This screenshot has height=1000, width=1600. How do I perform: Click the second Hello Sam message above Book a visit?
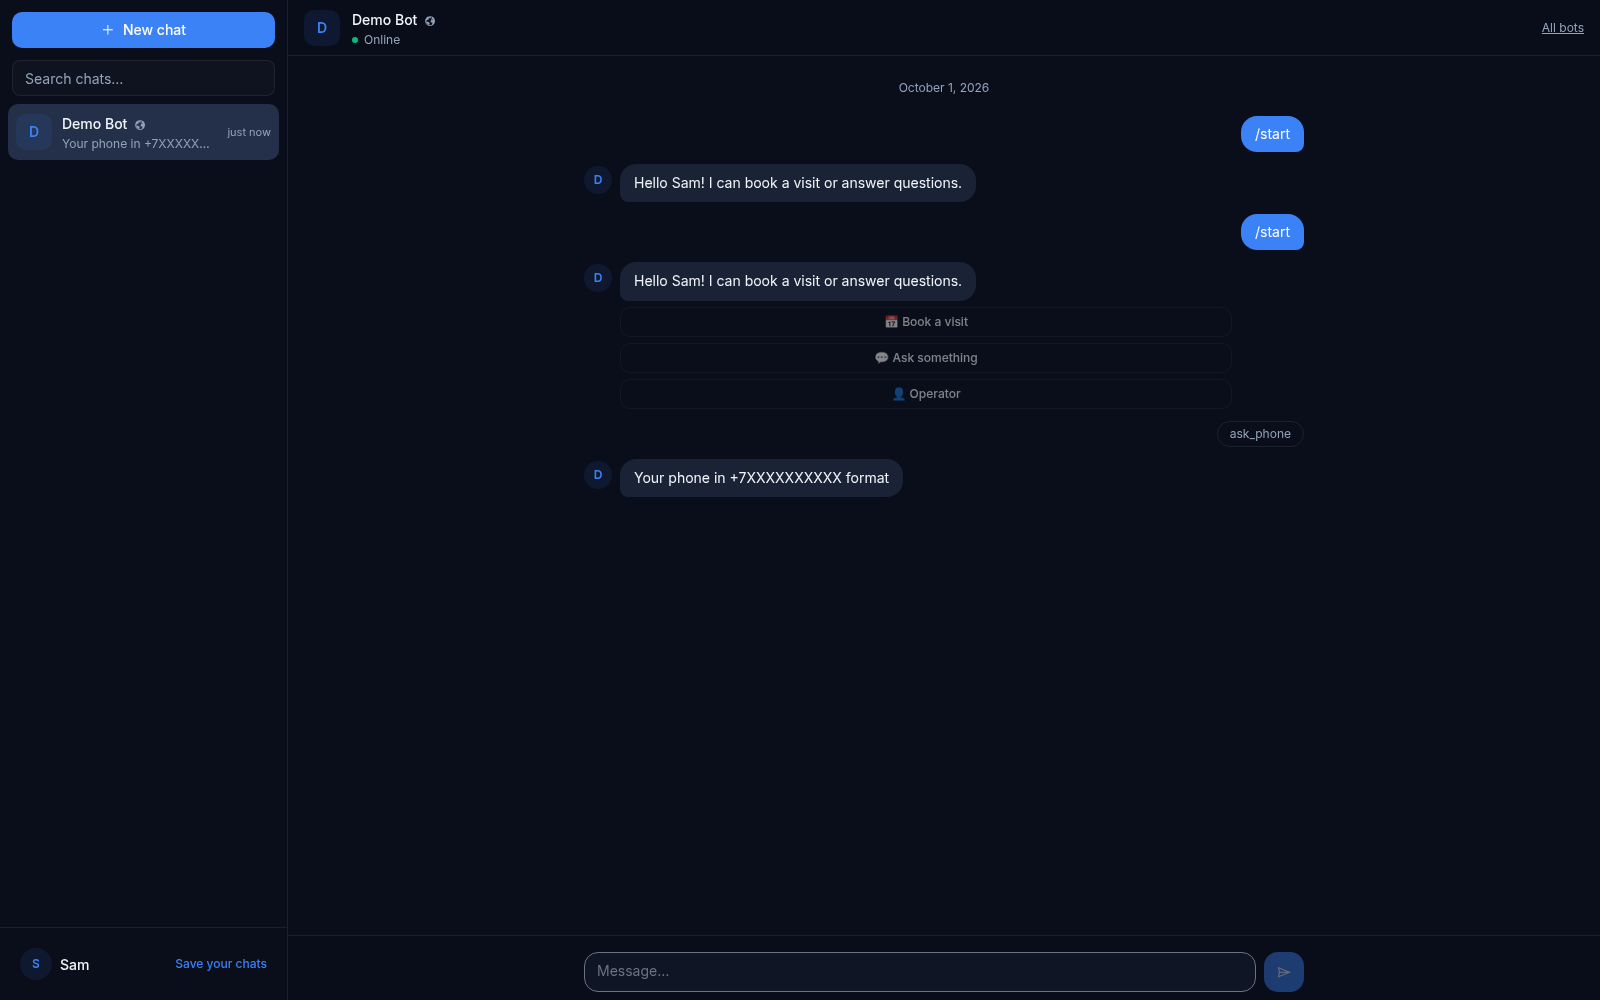point(798,281)
